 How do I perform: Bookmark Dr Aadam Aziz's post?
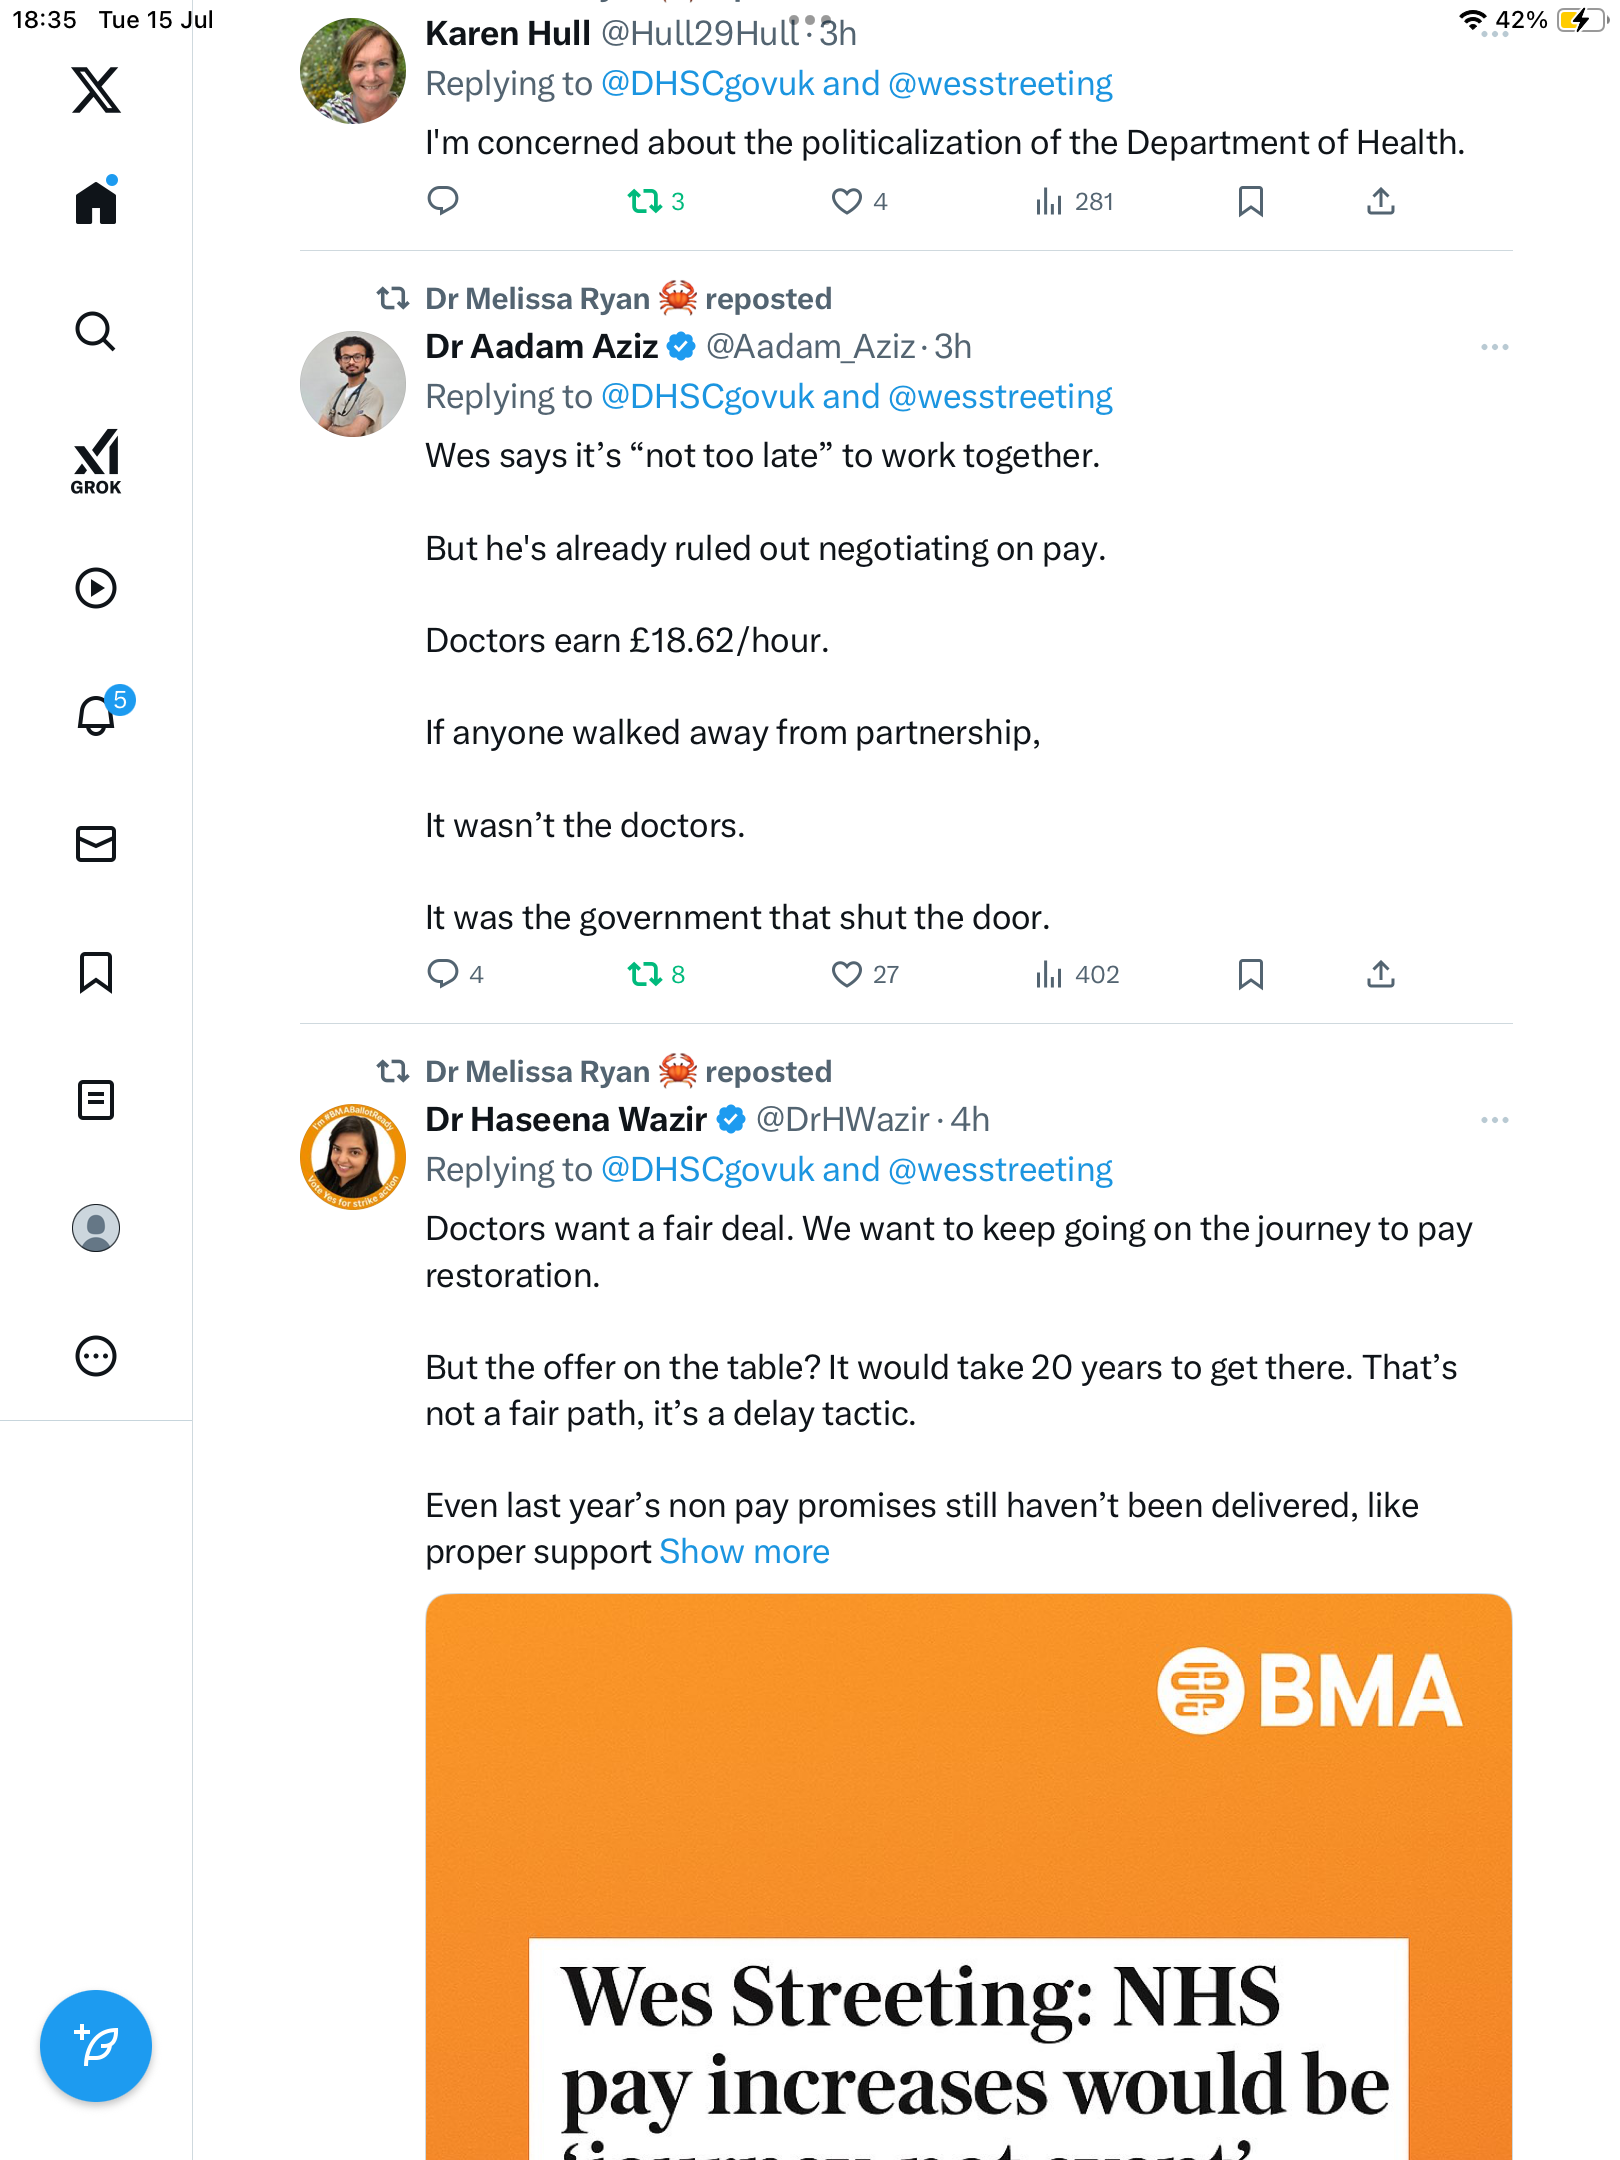point(1250,974)
